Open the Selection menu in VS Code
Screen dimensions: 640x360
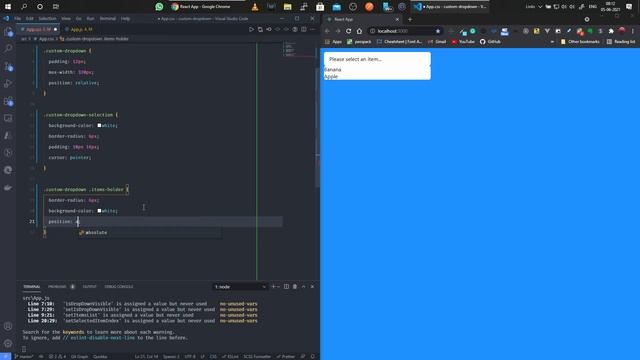point(47,19)
